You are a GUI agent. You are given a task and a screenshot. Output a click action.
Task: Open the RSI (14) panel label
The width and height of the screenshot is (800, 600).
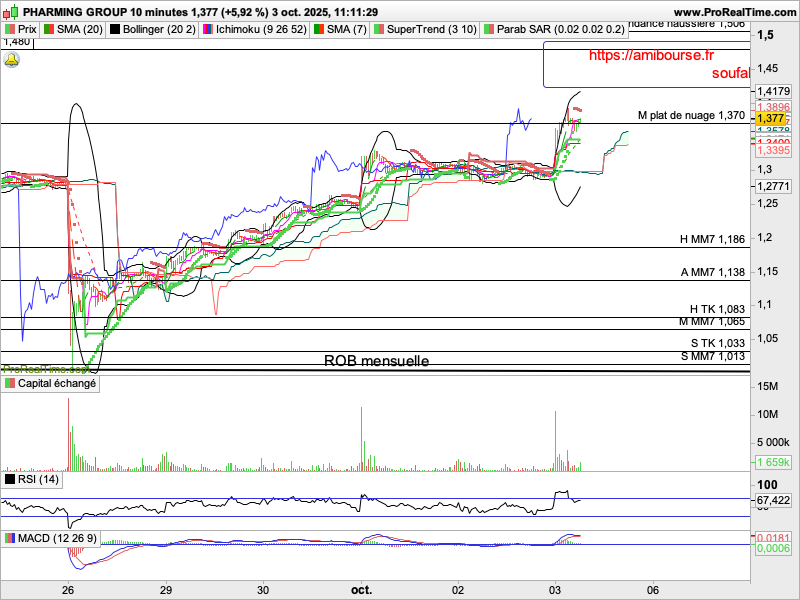(32, 480)
